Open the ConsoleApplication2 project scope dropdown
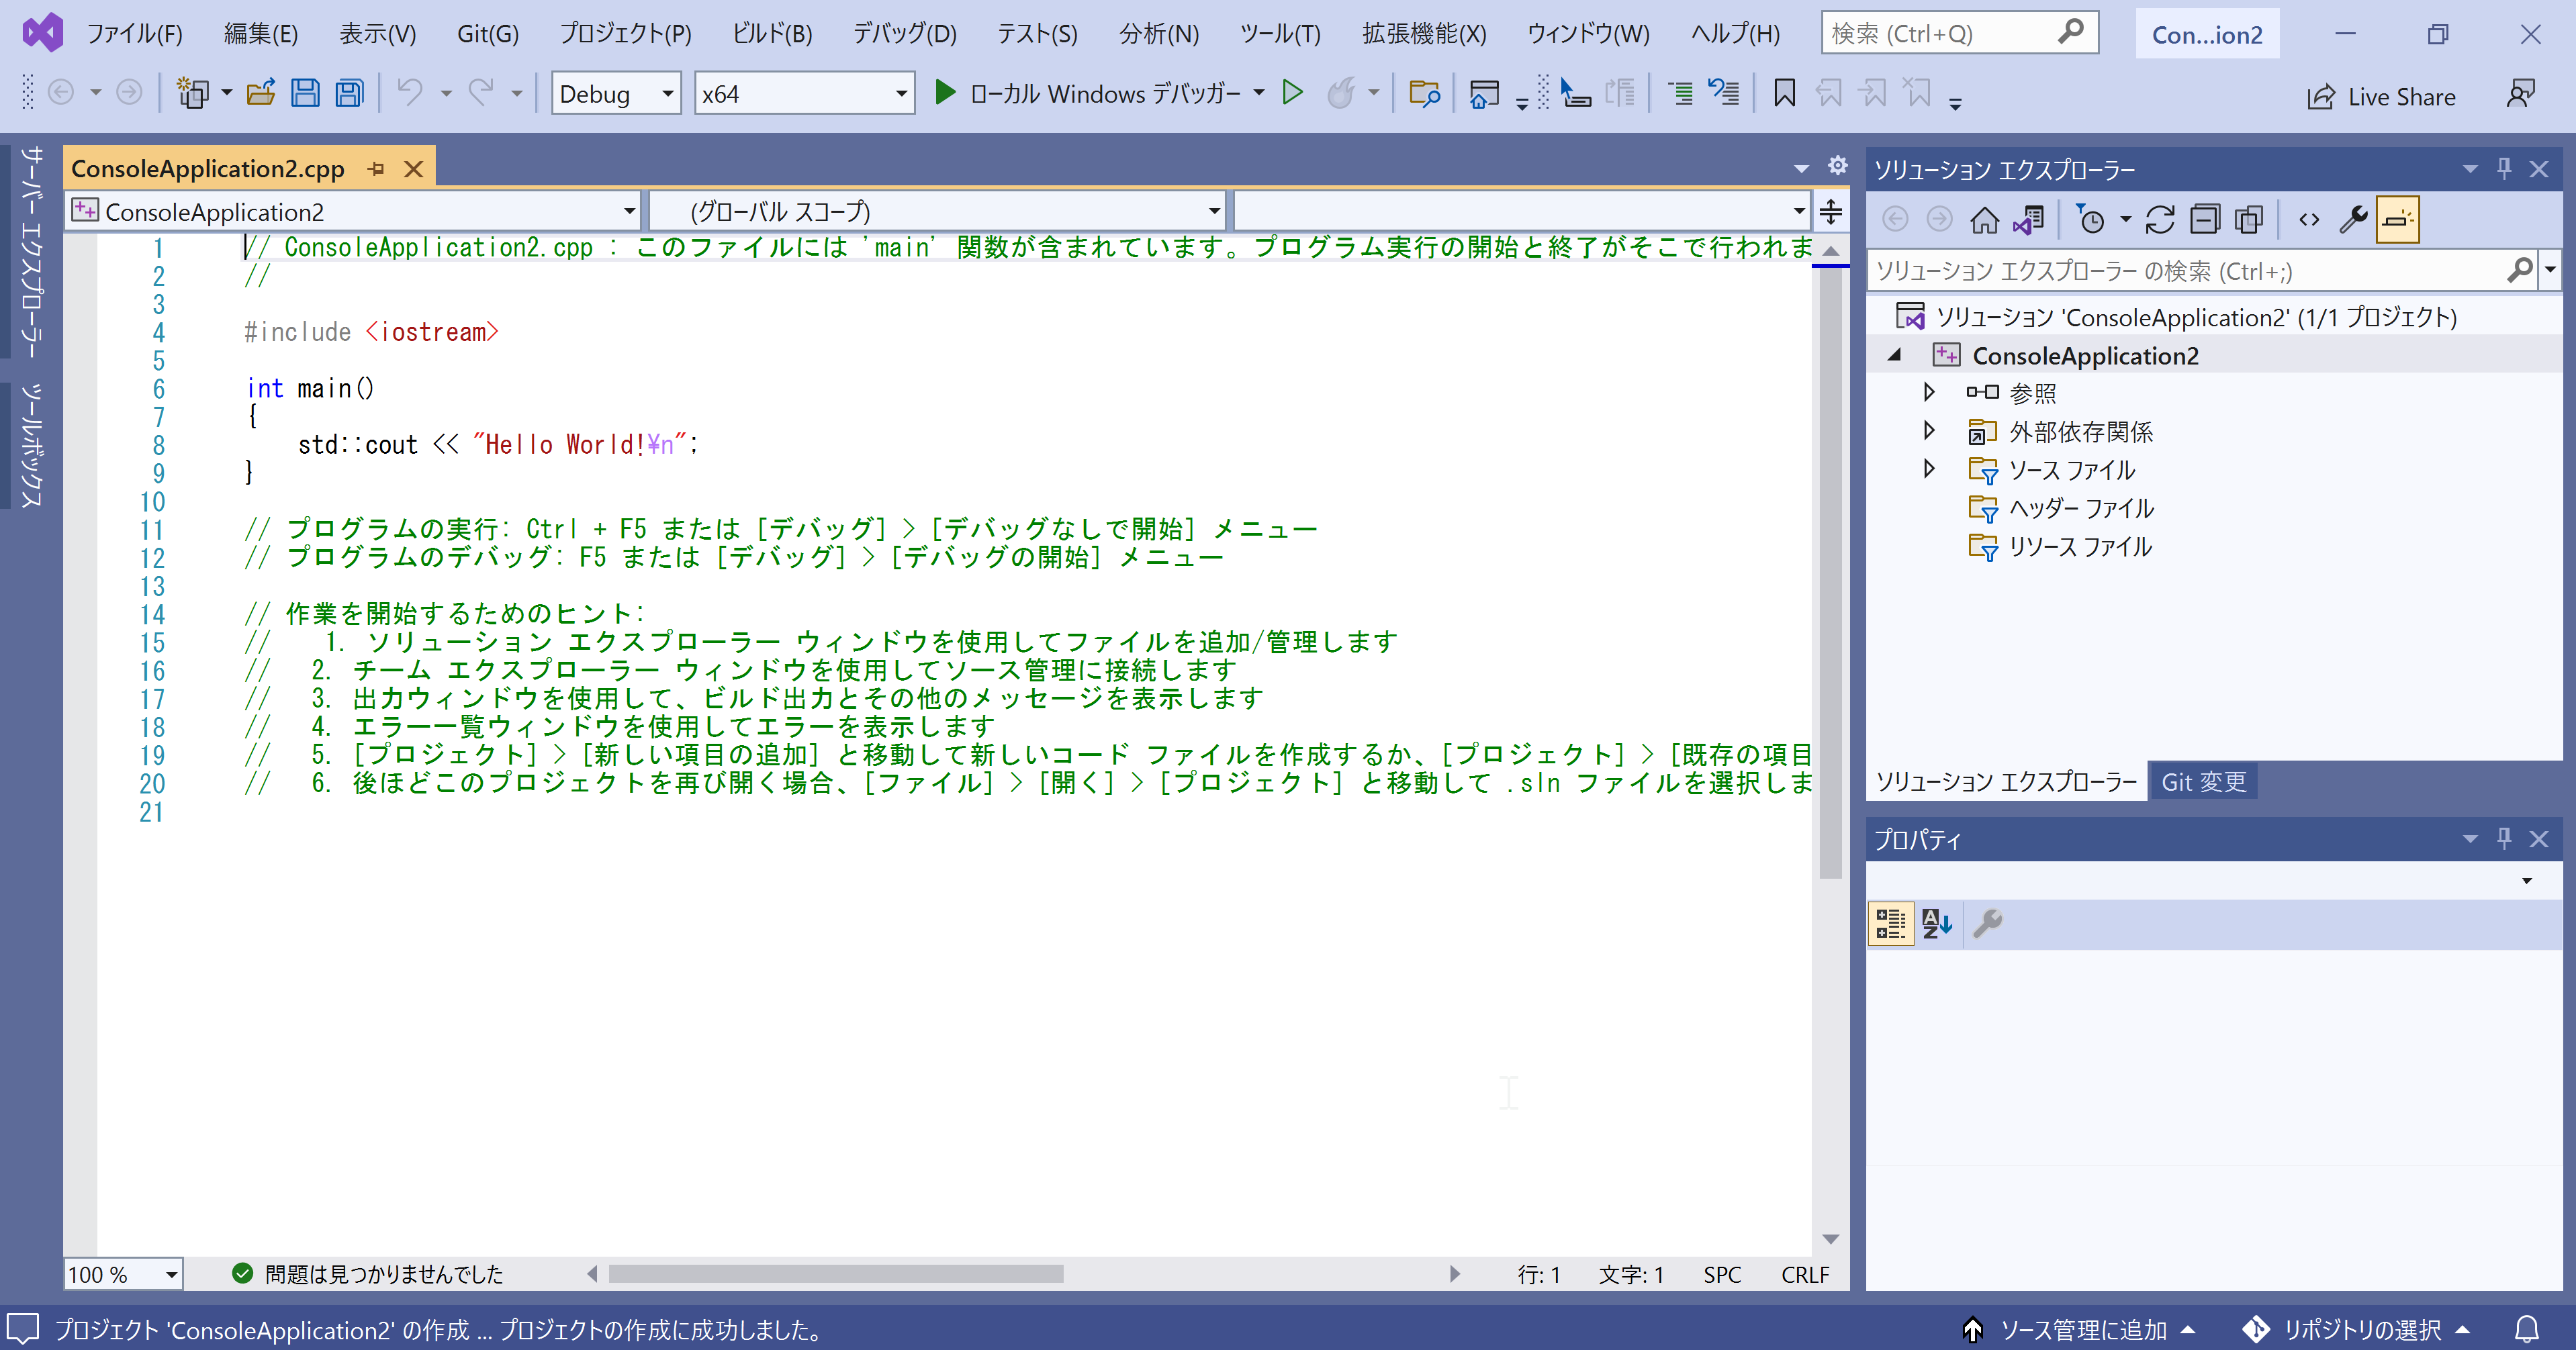The width and height of the screenshot is (2576, 1350). tap(354, 211)
